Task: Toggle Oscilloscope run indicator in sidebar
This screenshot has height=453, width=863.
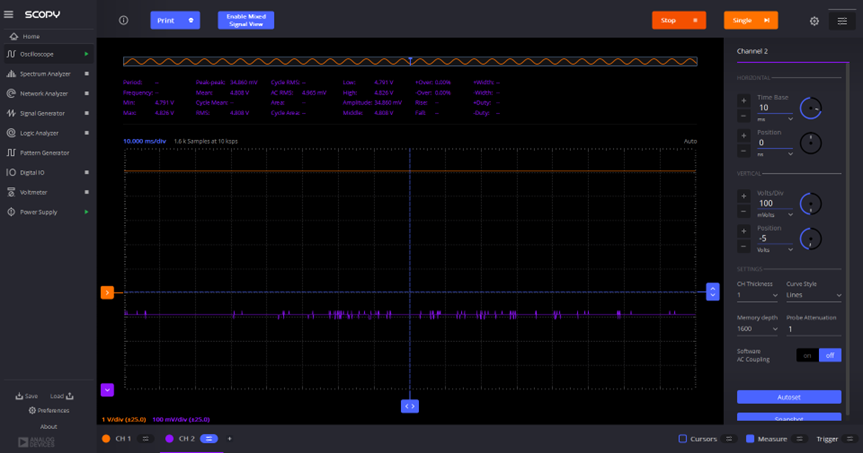Action: point(86,54)
